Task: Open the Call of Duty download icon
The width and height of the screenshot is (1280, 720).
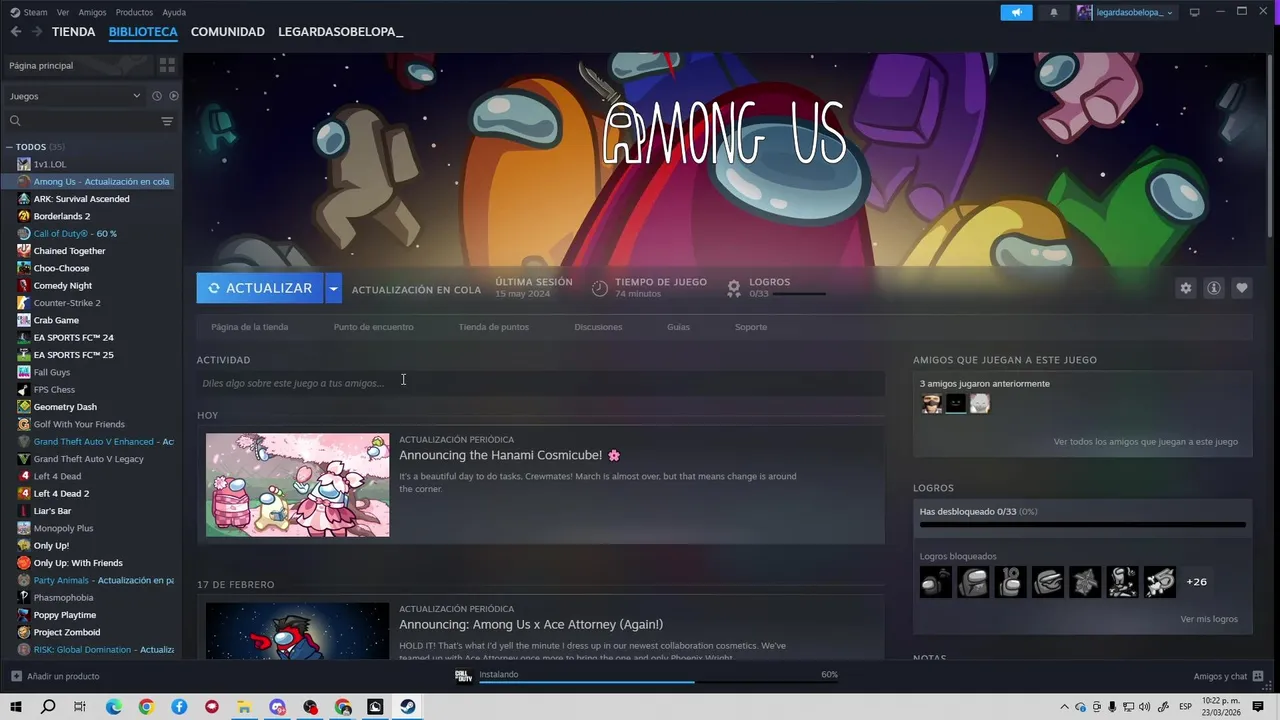Action: click(463, 676)
